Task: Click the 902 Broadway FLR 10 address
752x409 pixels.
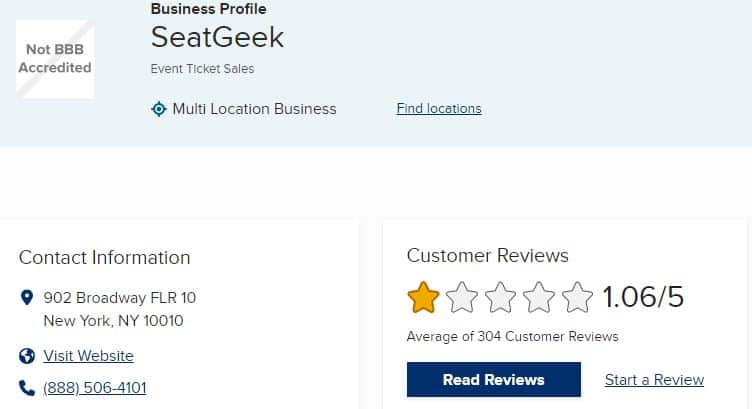Action: 120,298
